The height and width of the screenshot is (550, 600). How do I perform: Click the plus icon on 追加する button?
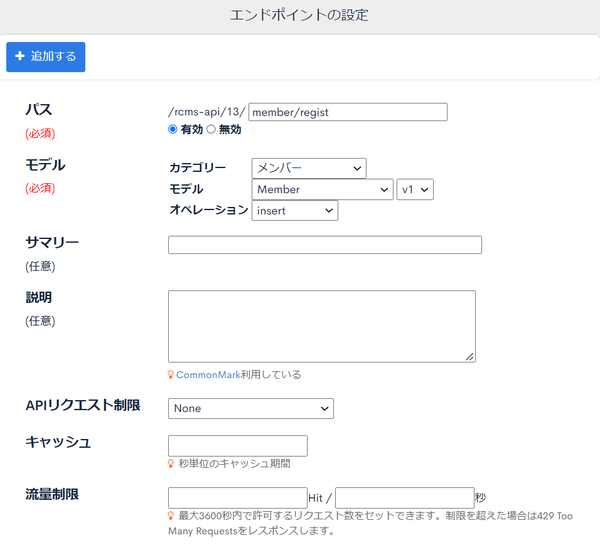click(x=20, y=56)
